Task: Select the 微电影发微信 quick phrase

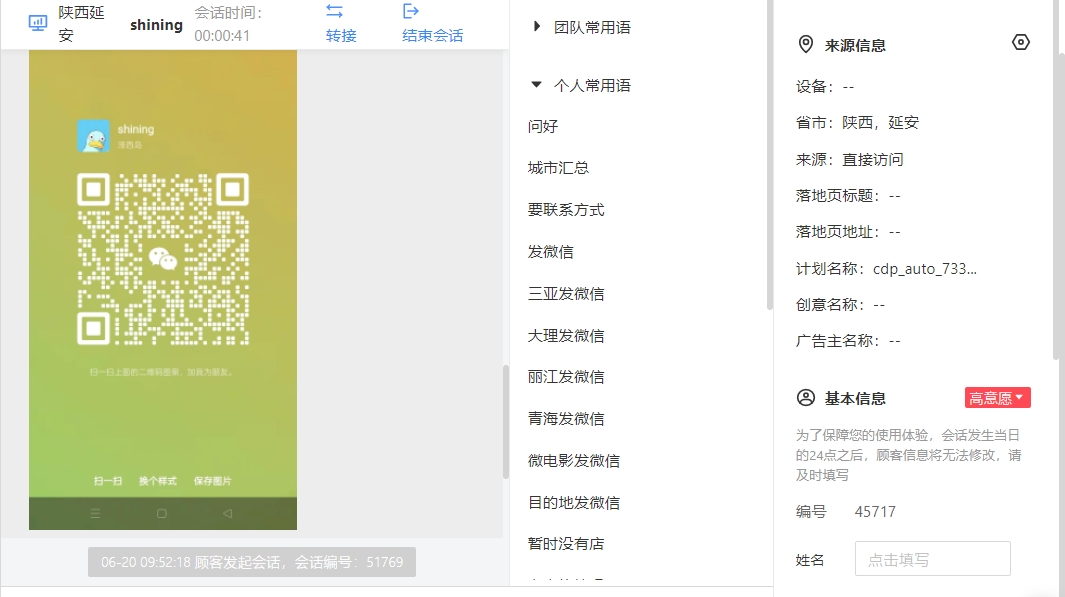Action: click(x=574, y=461)
